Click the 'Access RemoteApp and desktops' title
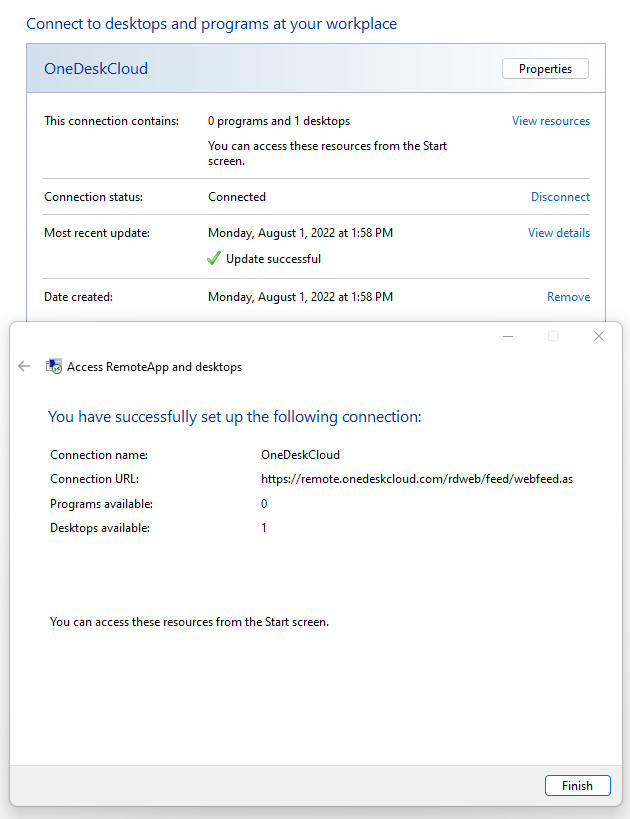630x819 pixels. 154,367
